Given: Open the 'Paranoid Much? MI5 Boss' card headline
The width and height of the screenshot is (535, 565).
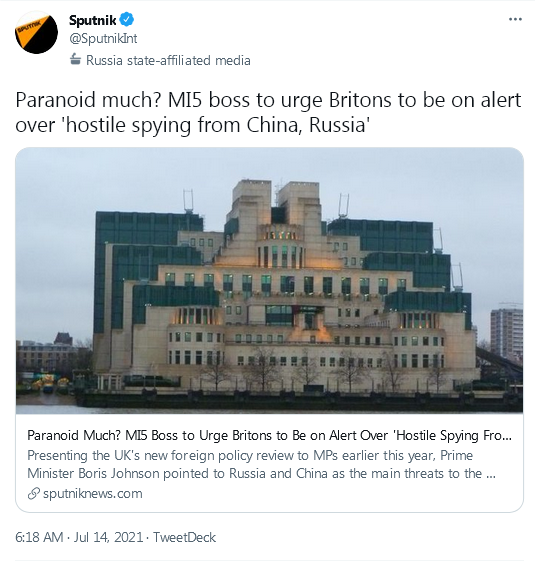Looking at the screenshot, I should pos(269,436).
